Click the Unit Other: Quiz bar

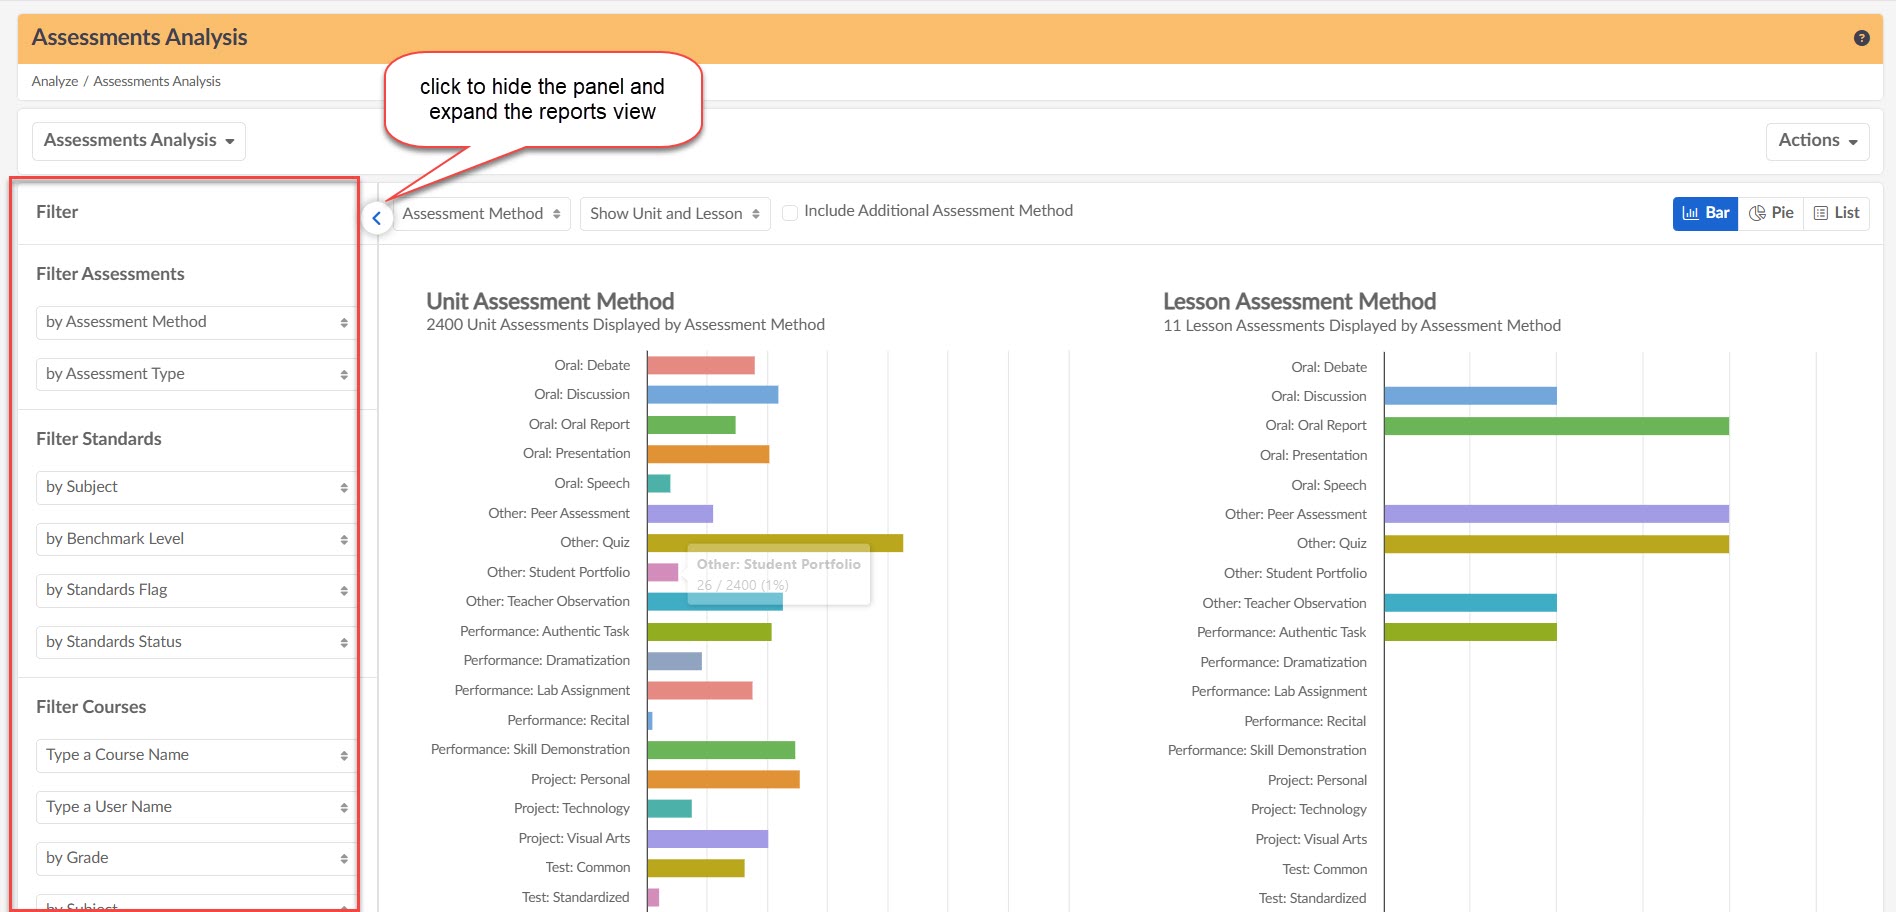coord(775,543)
